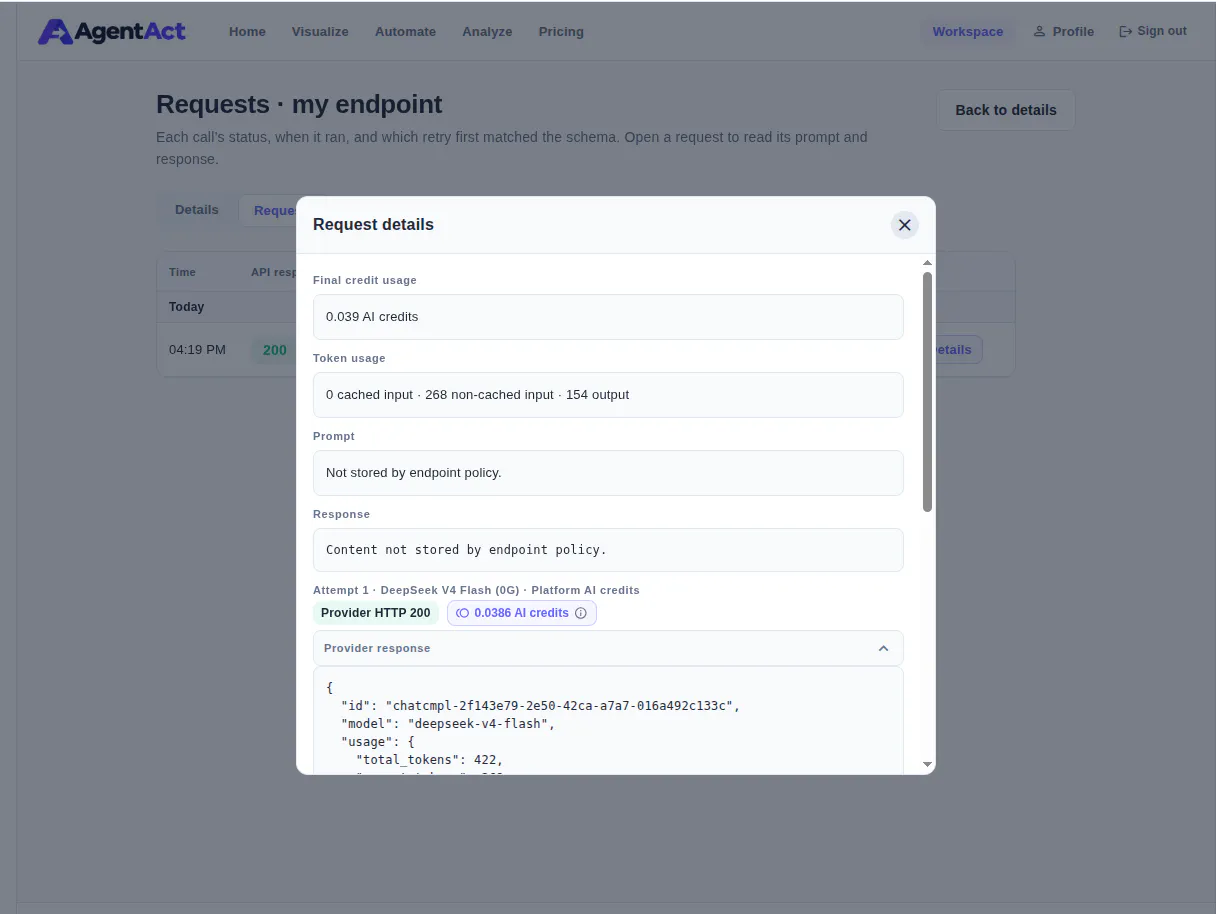Open the Home menu item

247,31
